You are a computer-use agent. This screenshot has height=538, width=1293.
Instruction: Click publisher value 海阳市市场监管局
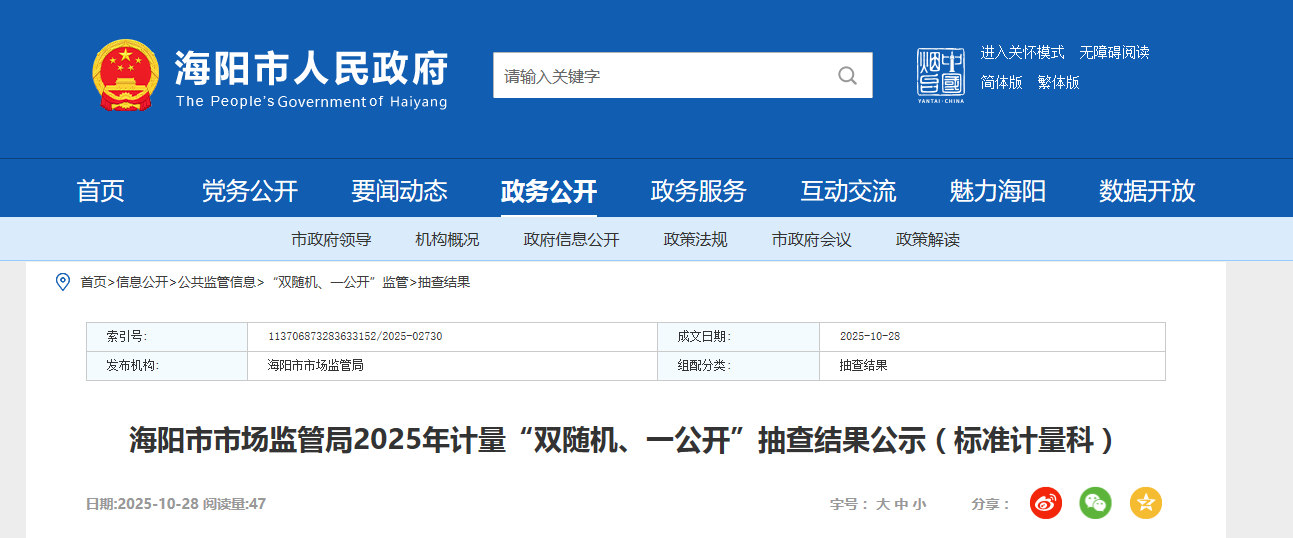(x=315, y=366)
